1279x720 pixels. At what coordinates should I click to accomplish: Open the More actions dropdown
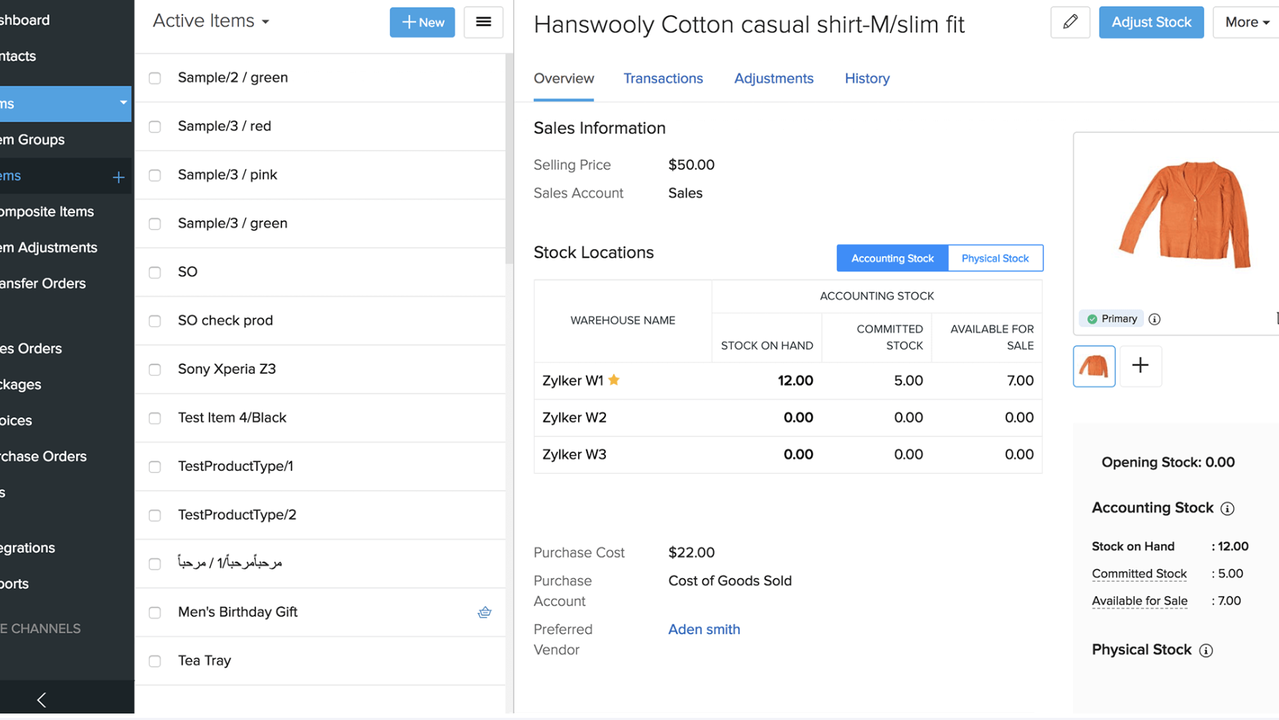[x=1246, y=22]
